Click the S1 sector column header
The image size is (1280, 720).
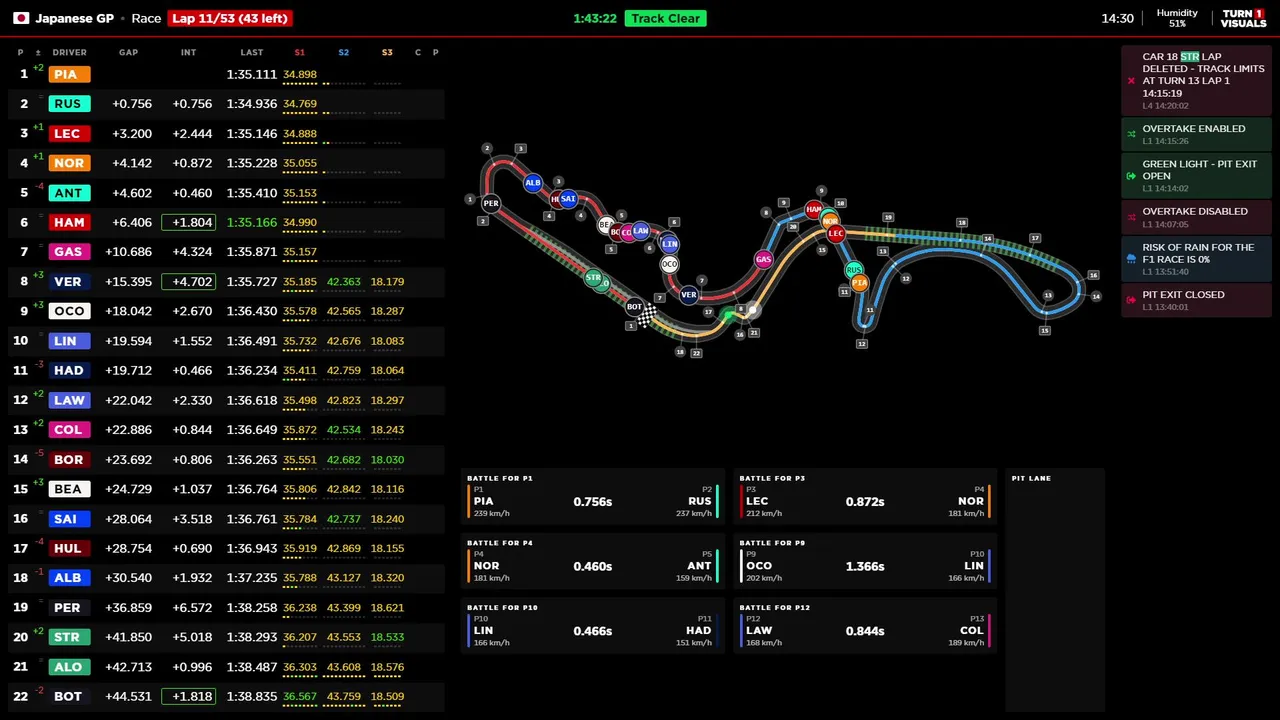click(300, 52)
